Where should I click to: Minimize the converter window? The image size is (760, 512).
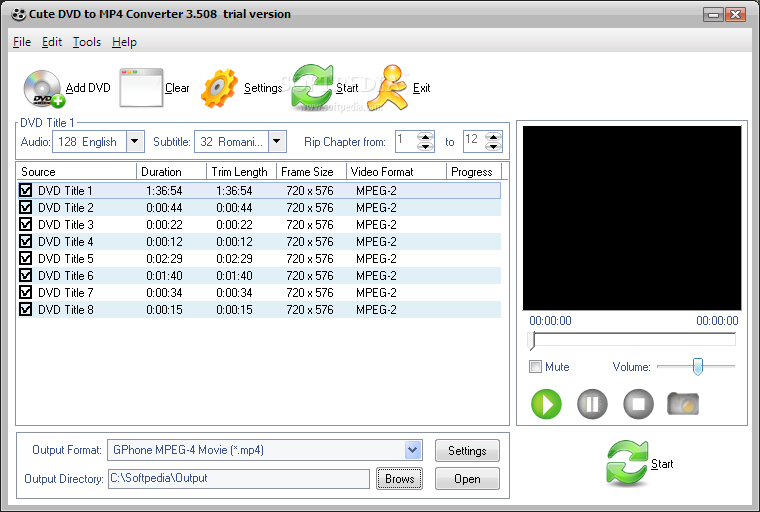713,15
